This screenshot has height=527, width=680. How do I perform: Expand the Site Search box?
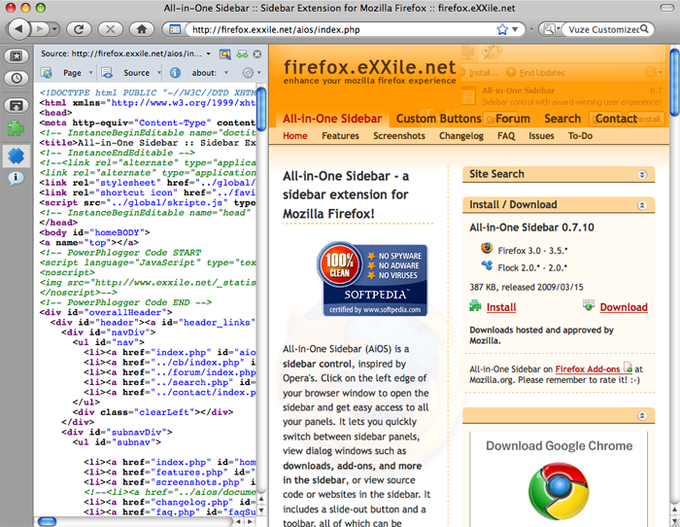642,174
